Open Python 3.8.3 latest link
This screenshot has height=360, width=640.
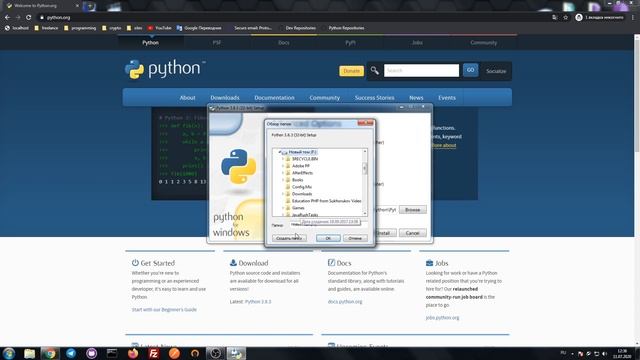[258, 302]
